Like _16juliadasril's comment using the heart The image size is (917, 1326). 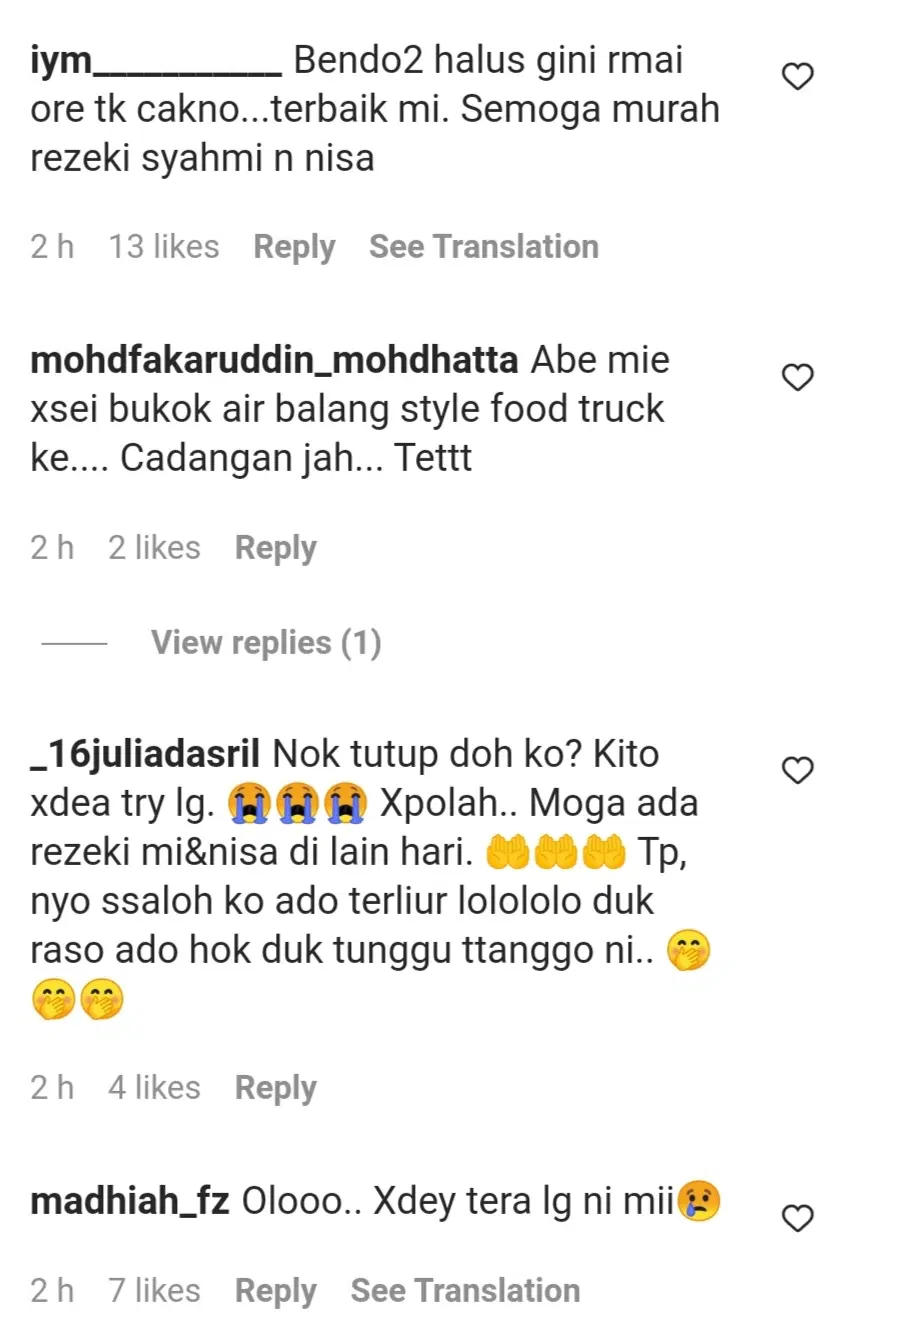tap(797, 770)
